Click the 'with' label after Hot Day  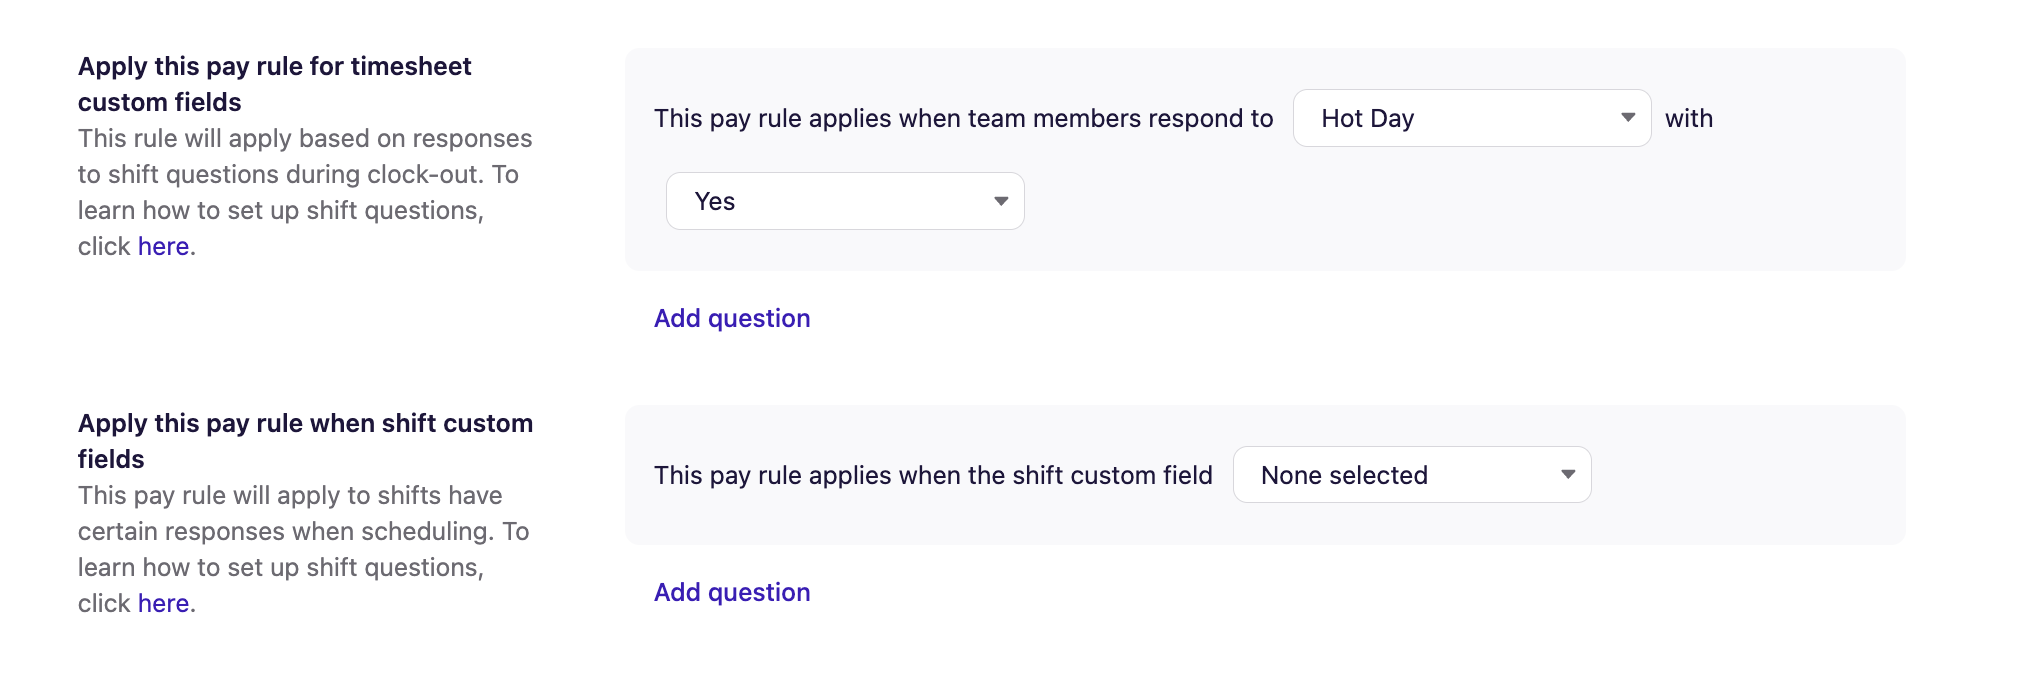(x=1688, y=118)
